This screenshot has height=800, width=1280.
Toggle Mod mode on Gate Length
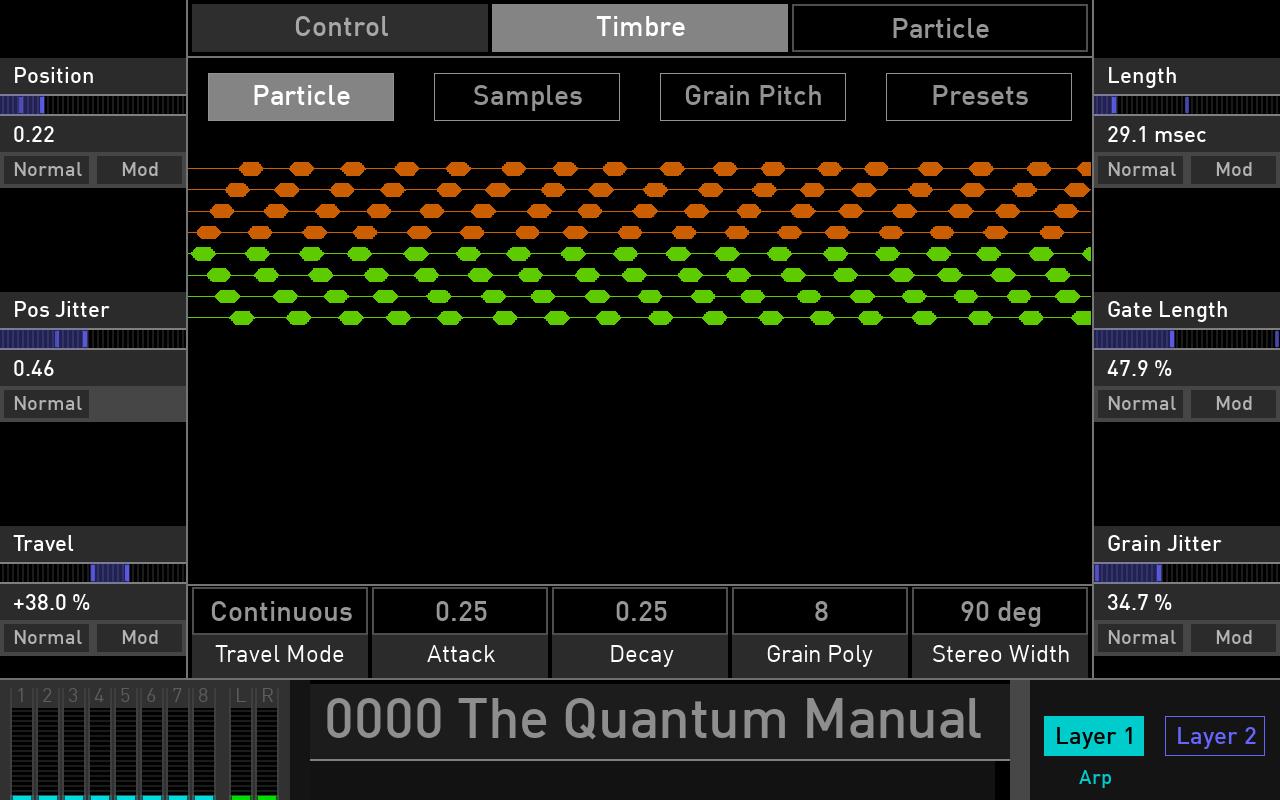(x=1233, y=403)
